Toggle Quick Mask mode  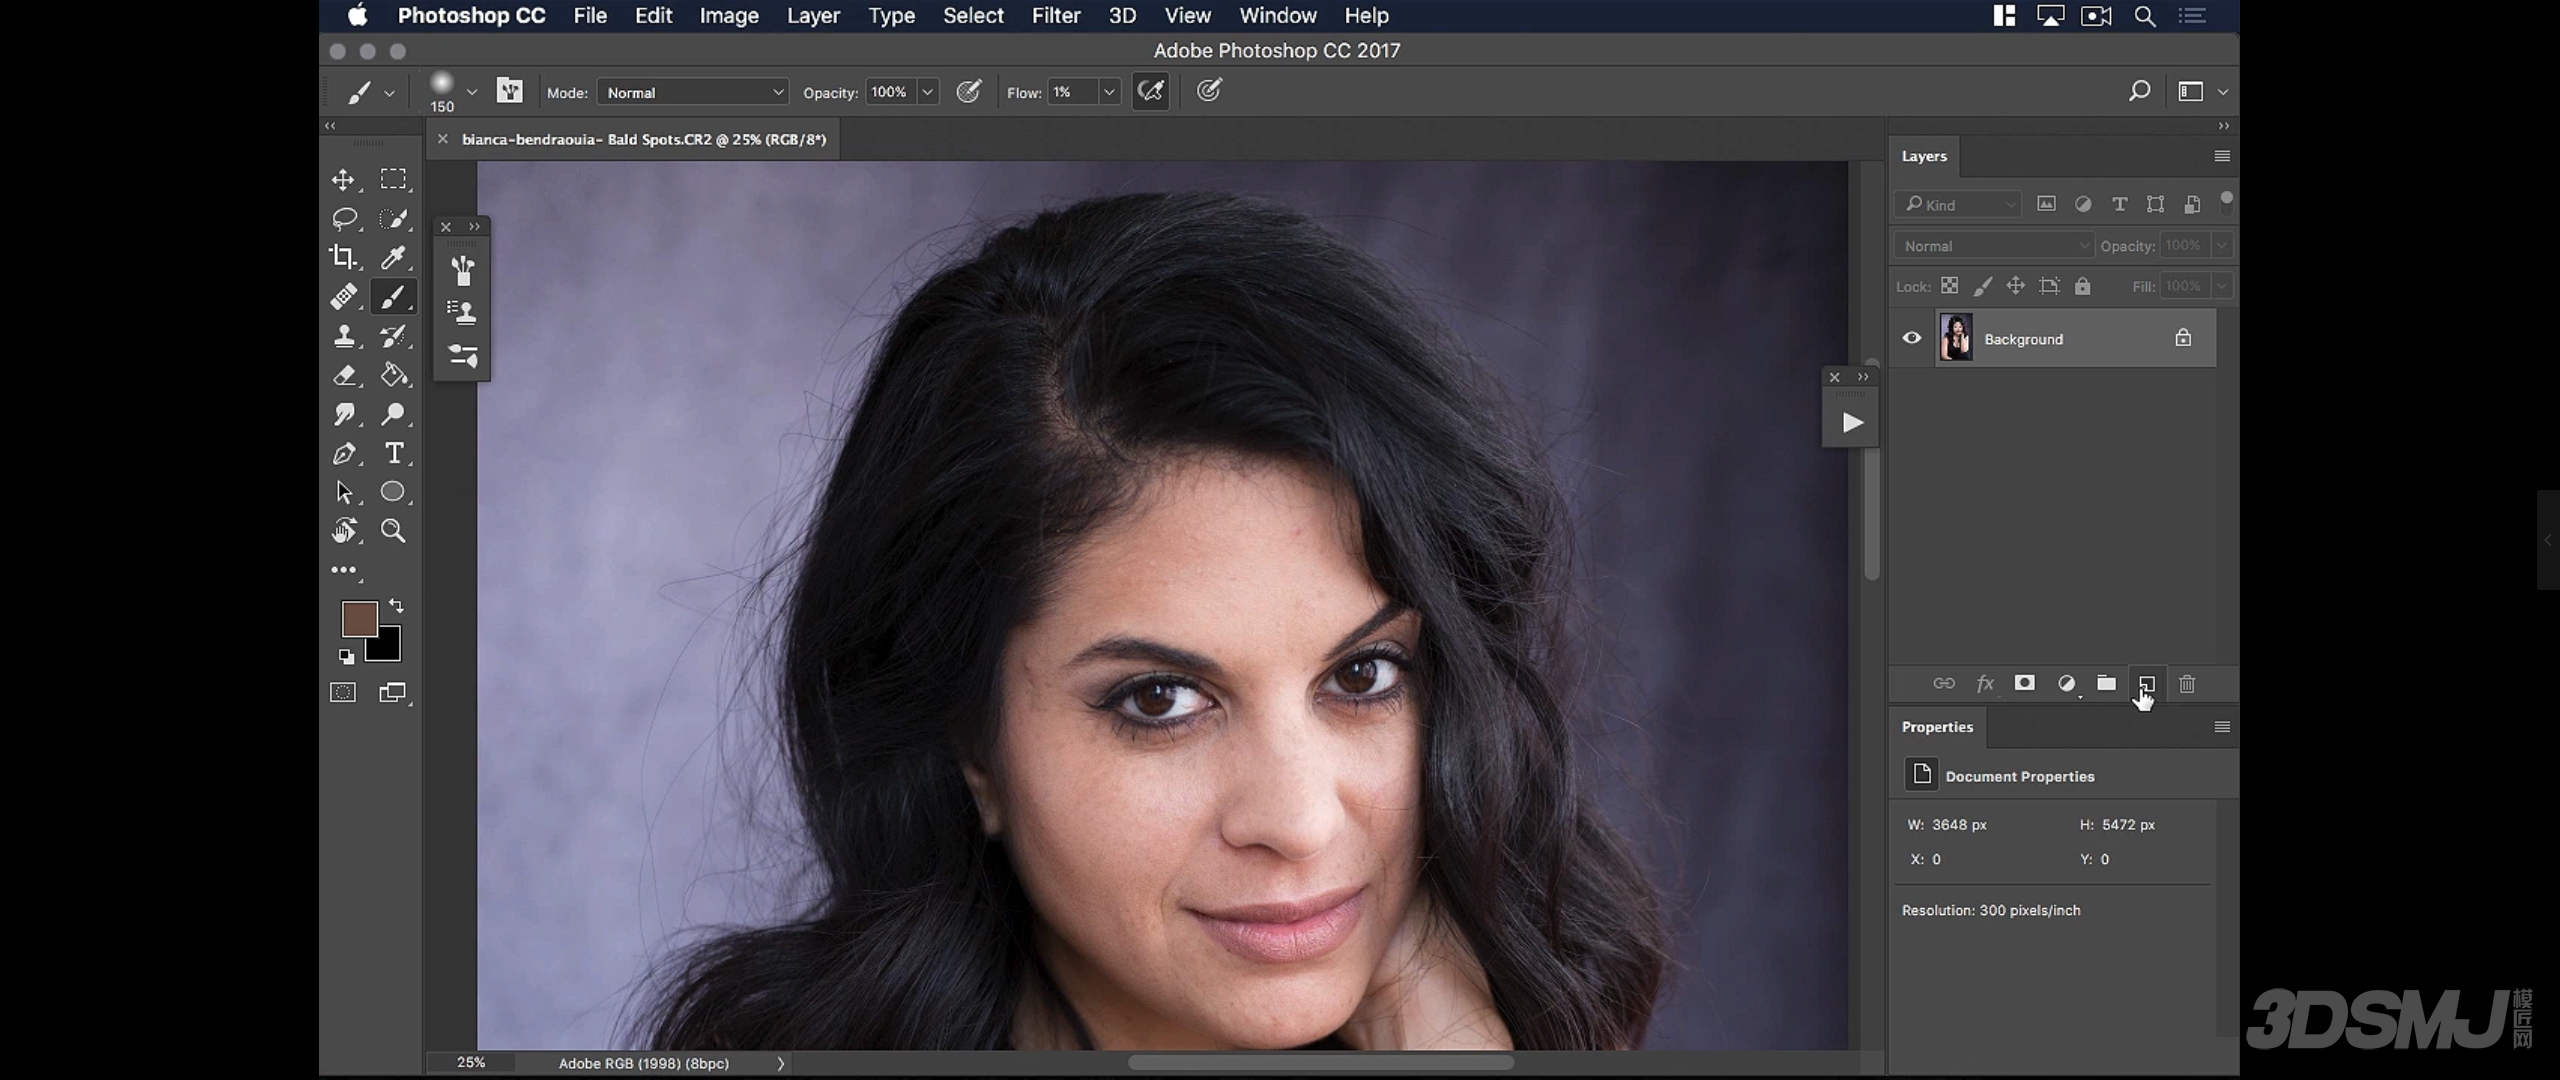click(343, 692)
